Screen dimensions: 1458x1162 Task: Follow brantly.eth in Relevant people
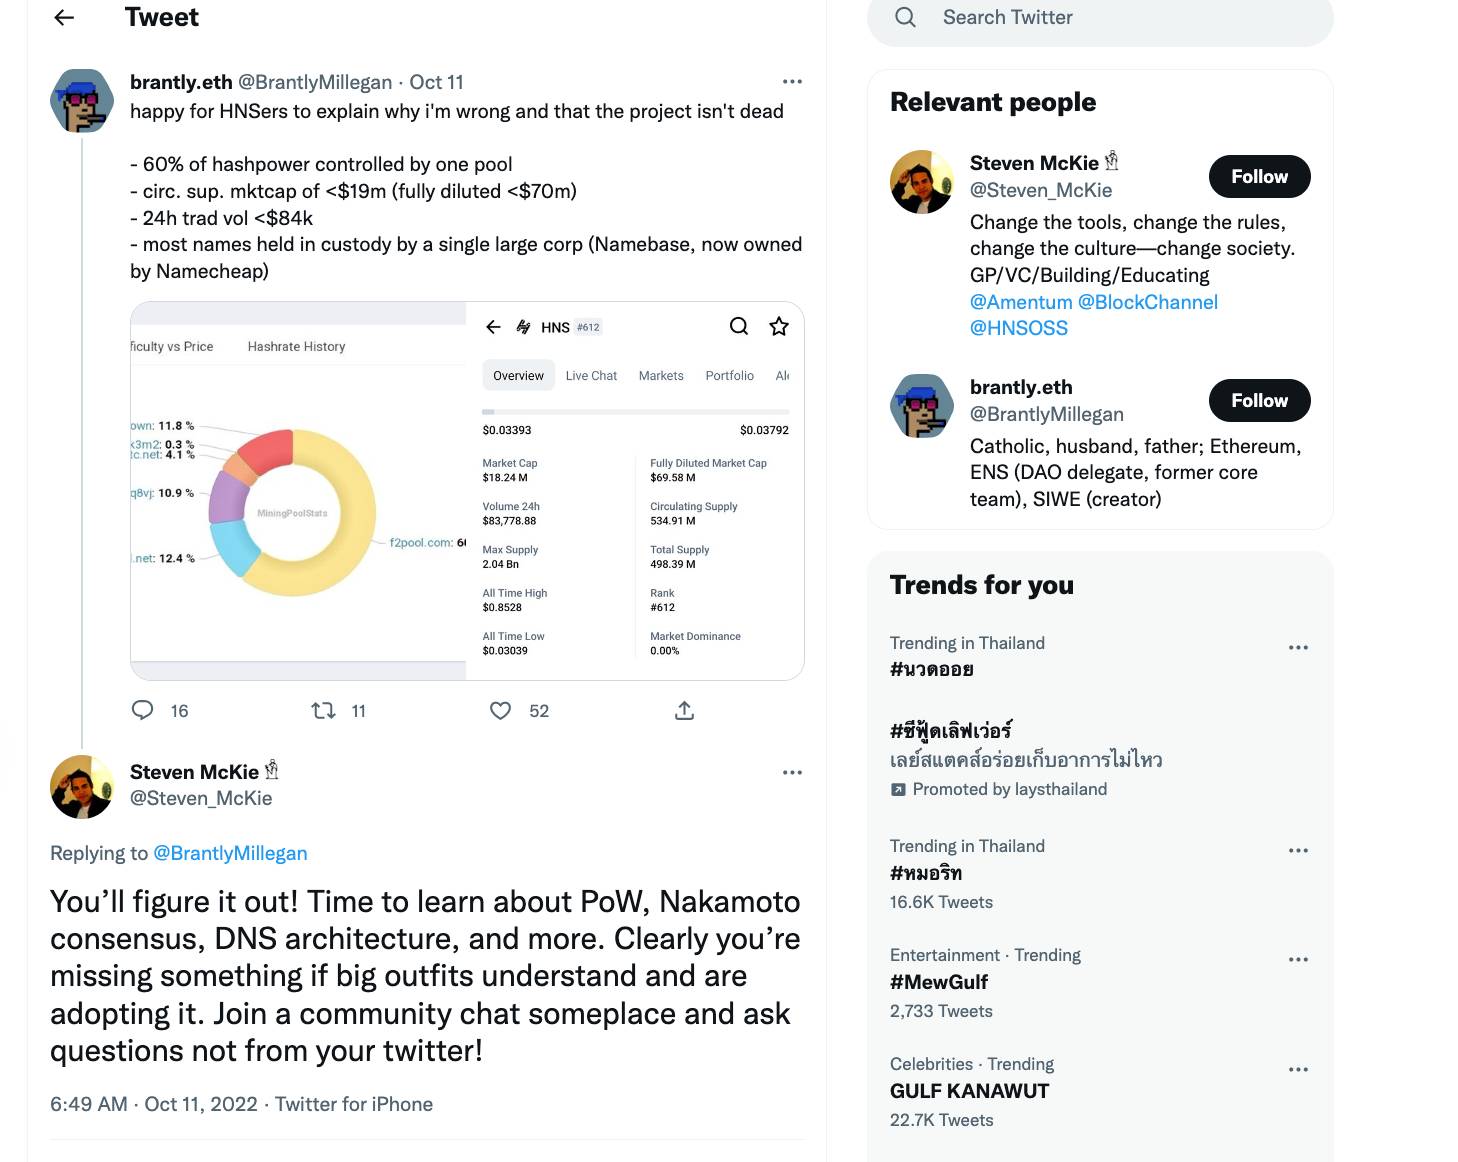[1259, 401]
